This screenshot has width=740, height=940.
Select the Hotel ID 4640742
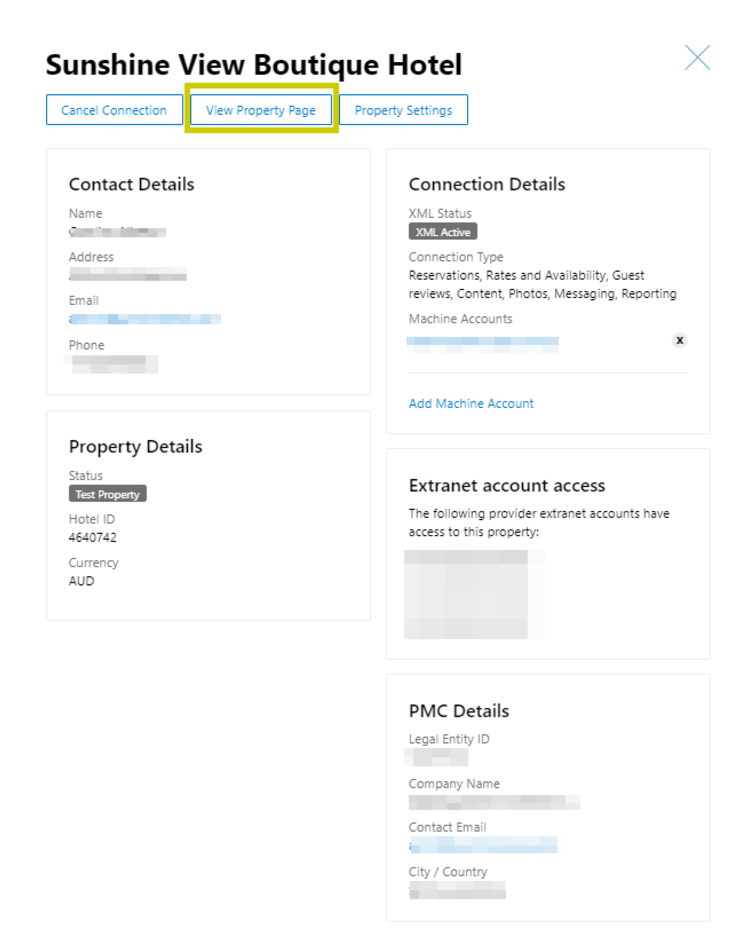(93, 537)
